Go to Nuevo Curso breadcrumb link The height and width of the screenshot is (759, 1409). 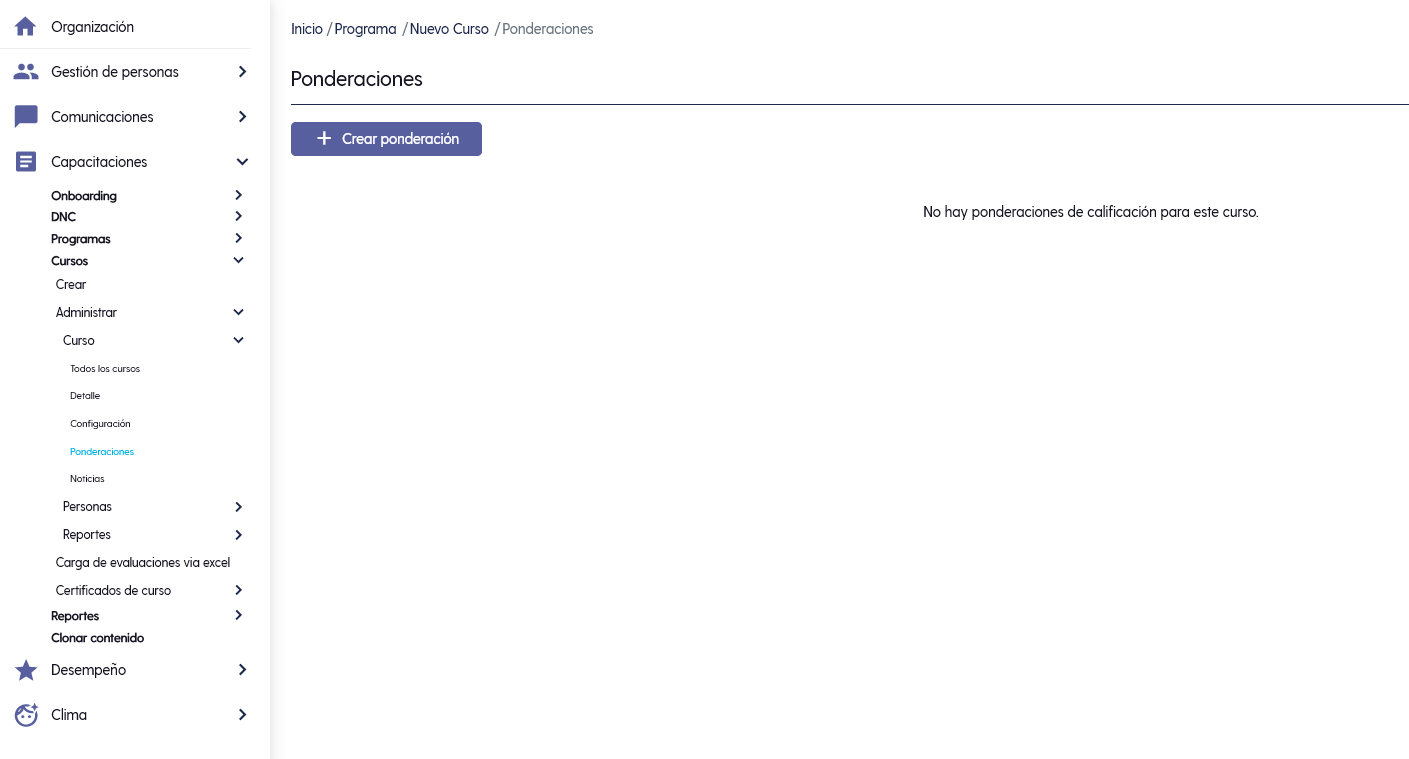tap(449, 29)
